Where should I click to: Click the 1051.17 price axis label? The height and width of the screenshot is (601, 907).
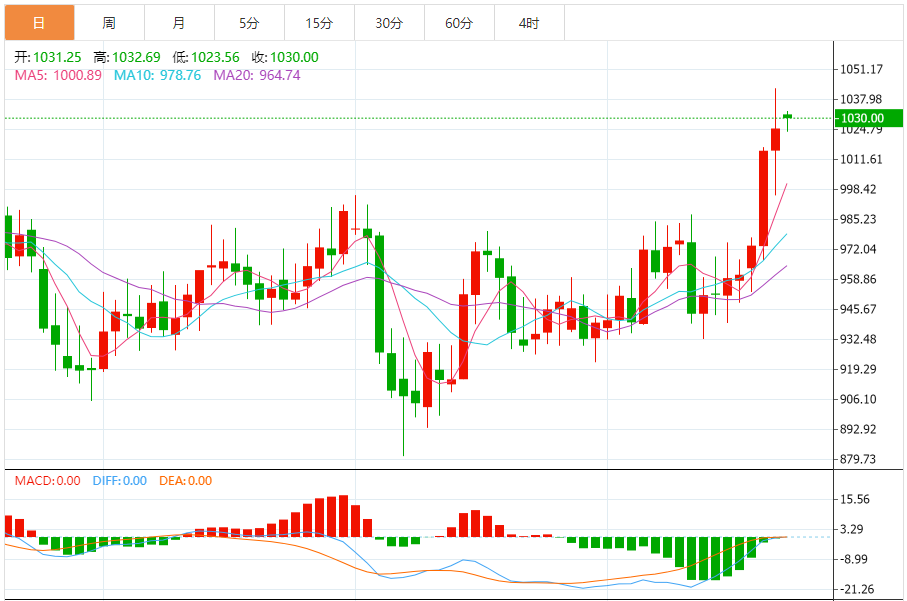tap(861, 69)
